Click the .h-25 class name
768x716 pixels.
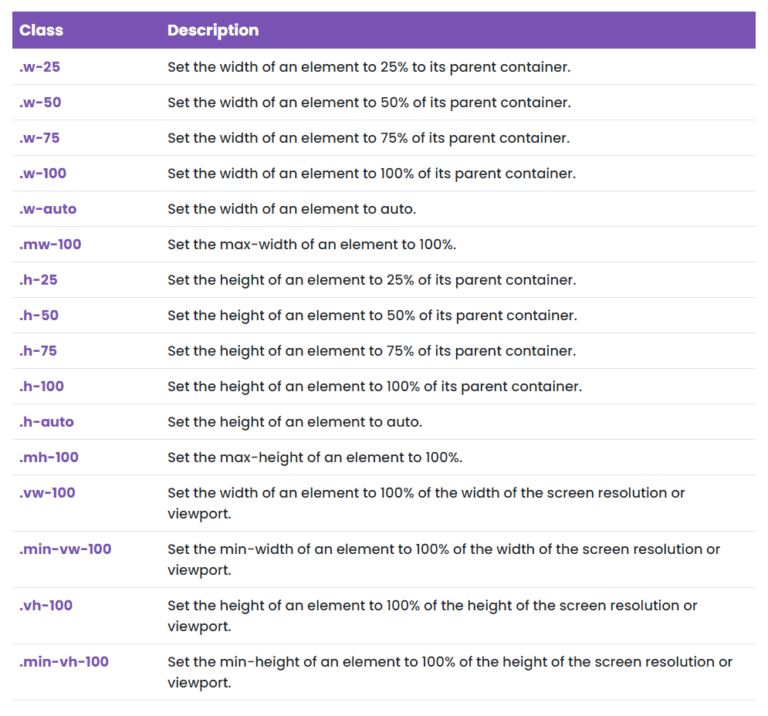click(38, 280)
